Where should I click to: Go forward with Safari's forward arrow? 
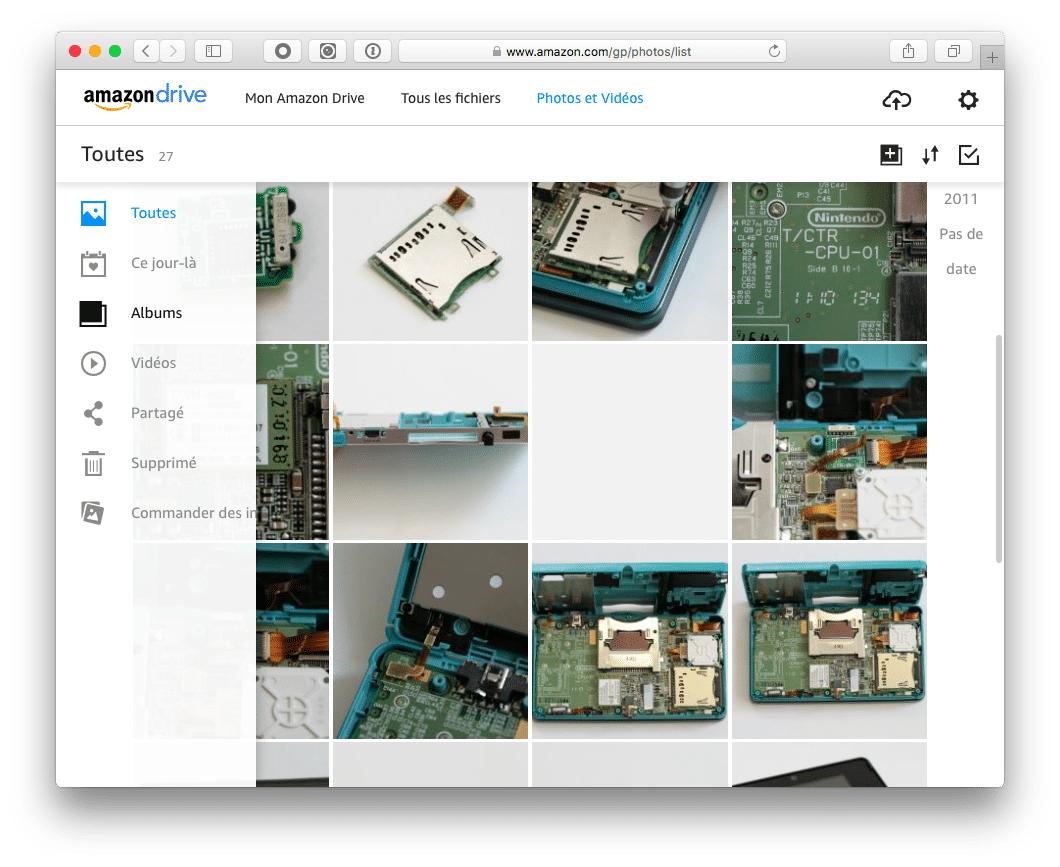point(173,51)
